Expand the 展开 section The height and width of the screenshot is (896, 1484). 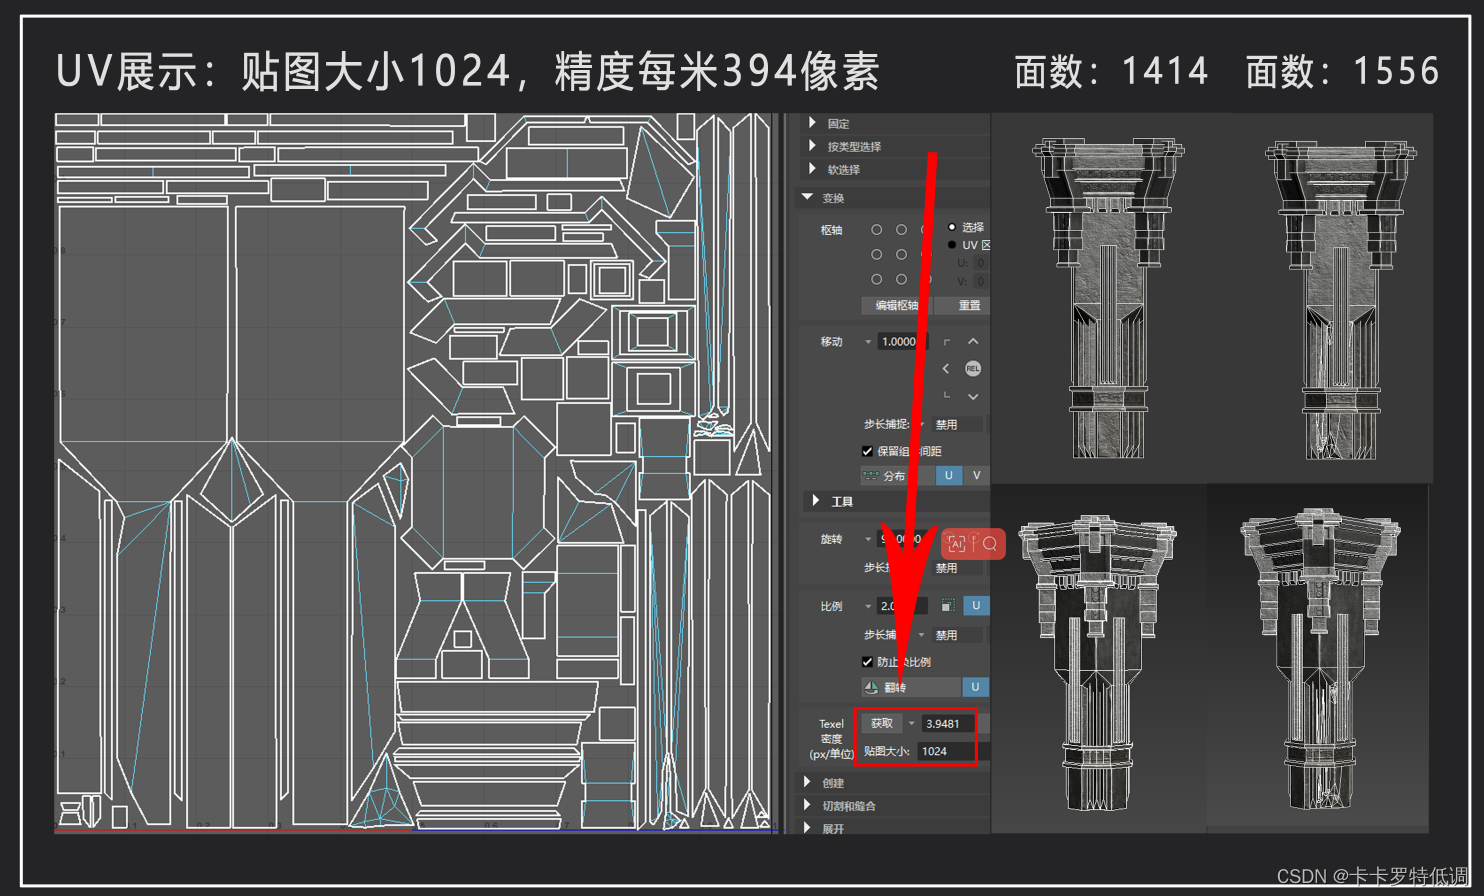808,828
